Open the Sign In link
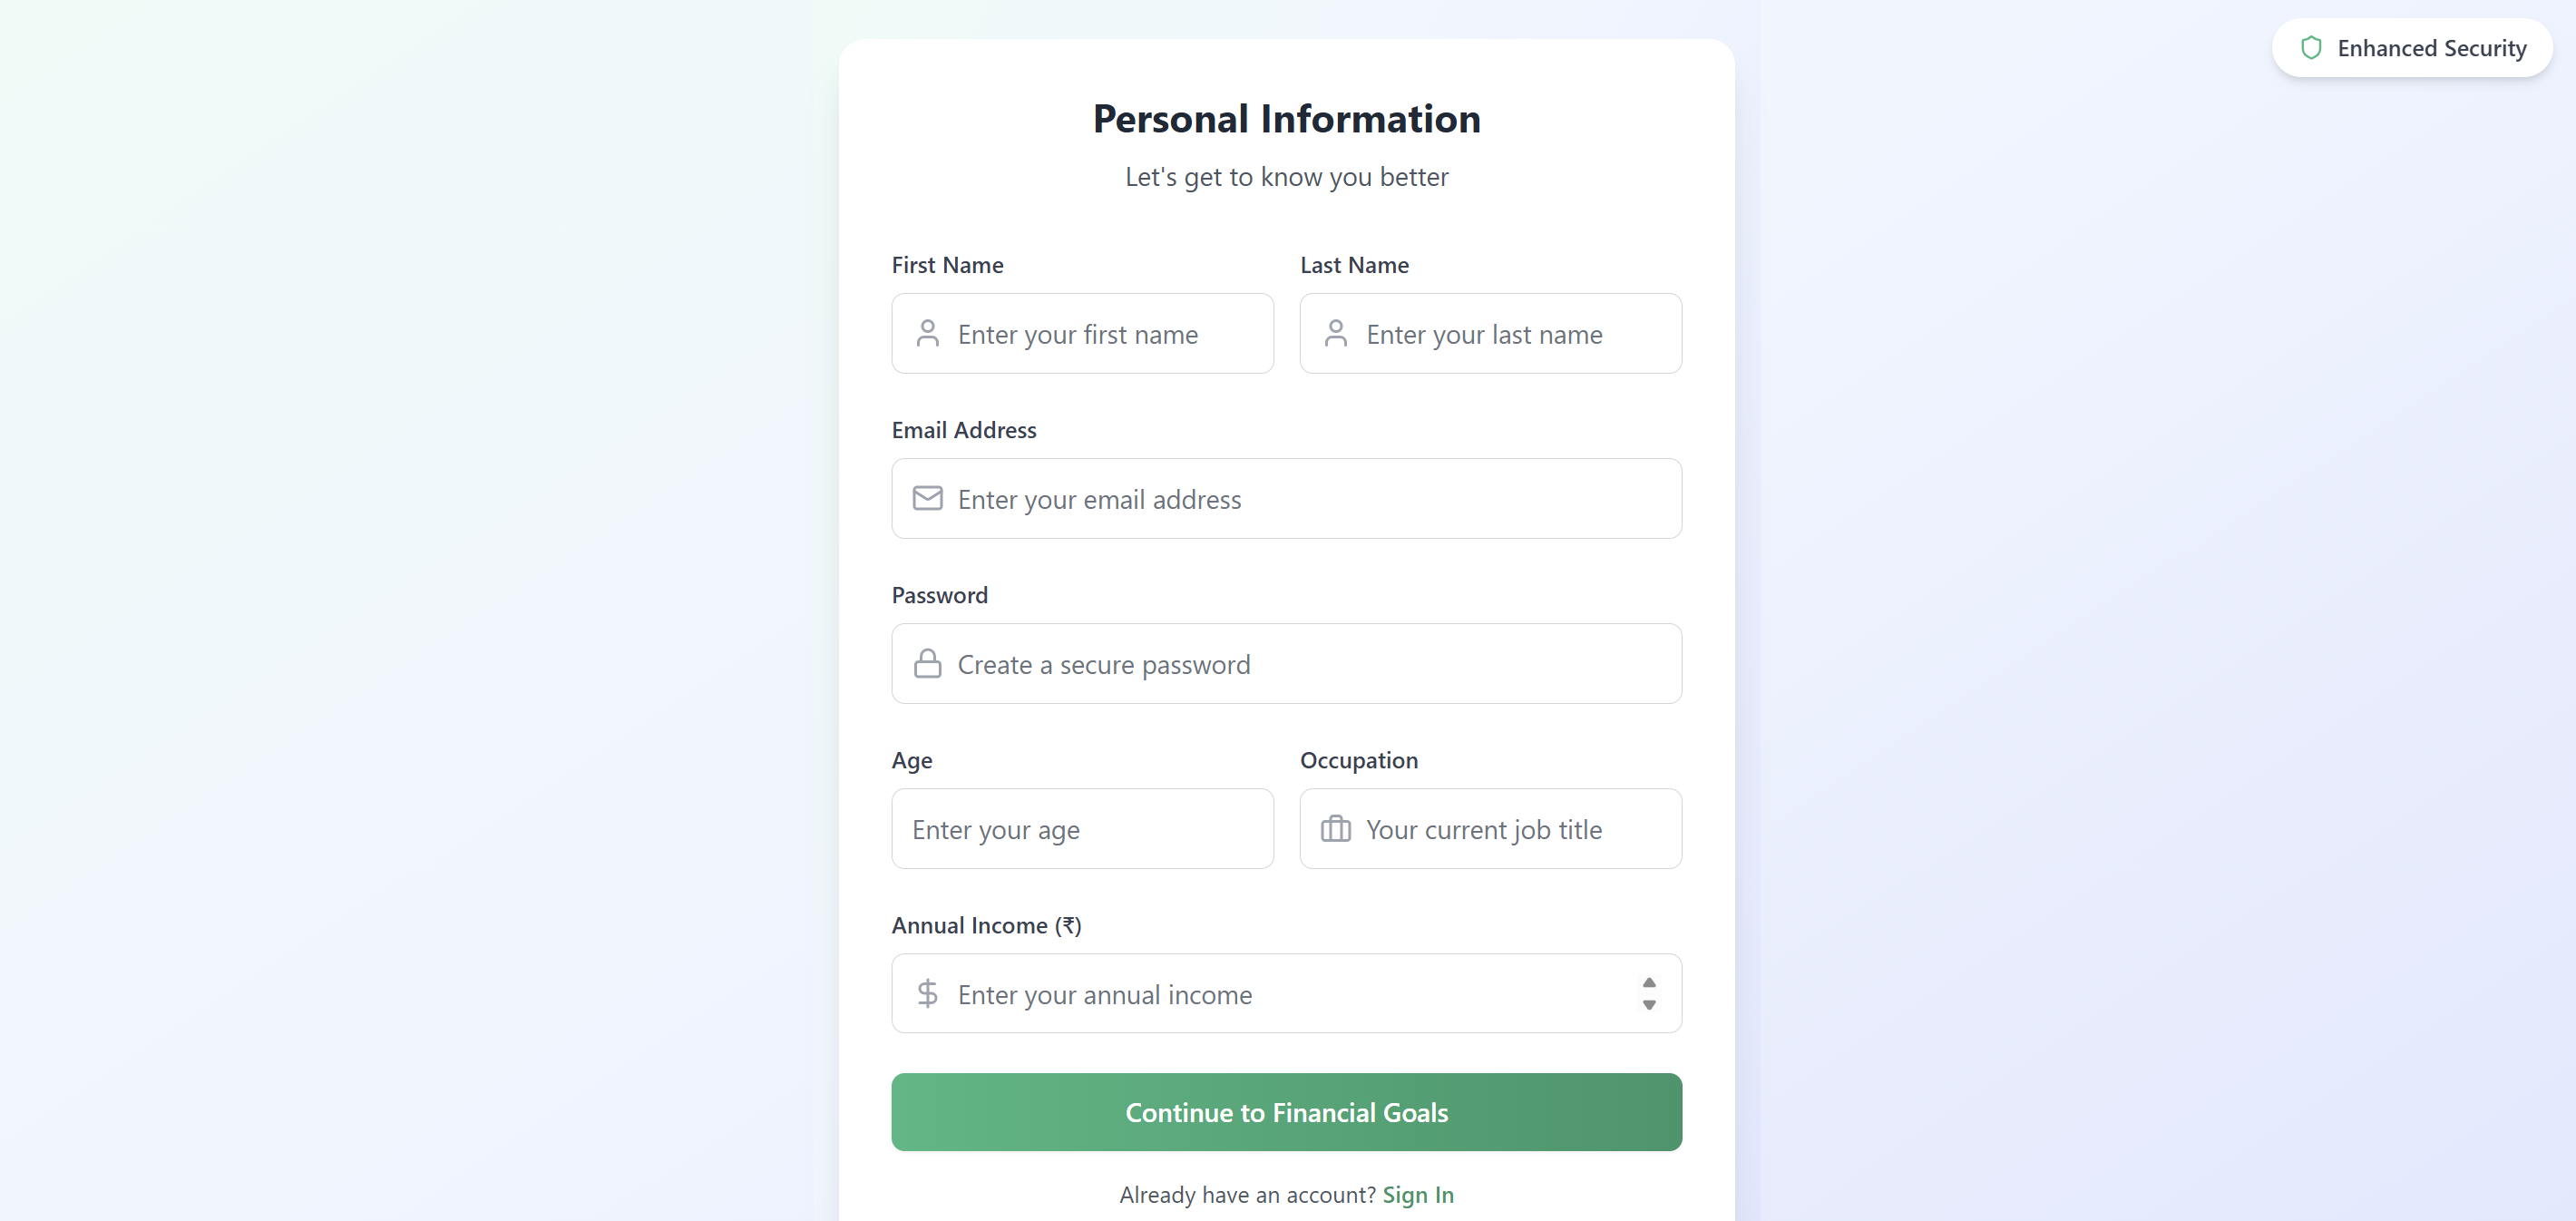The height and width of the screenshot is (1221, 2576). (x=1417, y=1194)
